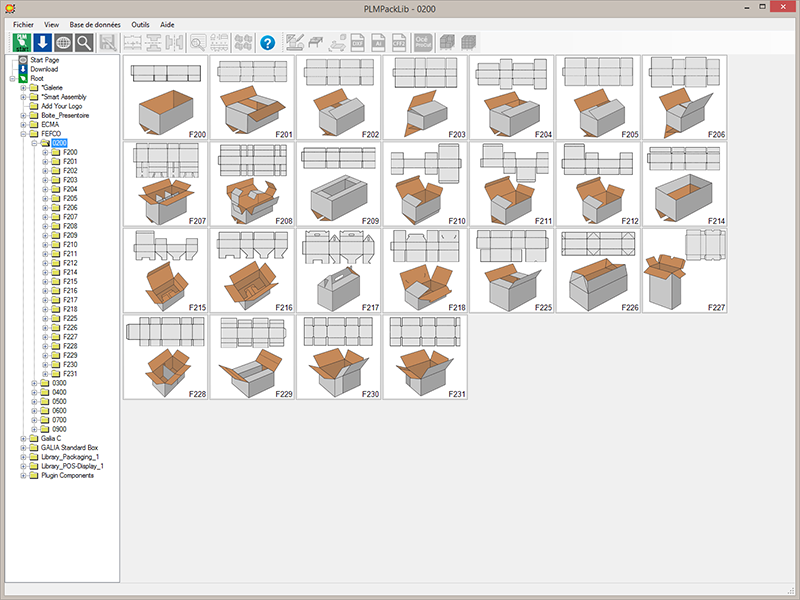This screenshot has width=800, height=600.
Task: Collapse the FEFCO tree node
Action: click(x=23, y=133)
